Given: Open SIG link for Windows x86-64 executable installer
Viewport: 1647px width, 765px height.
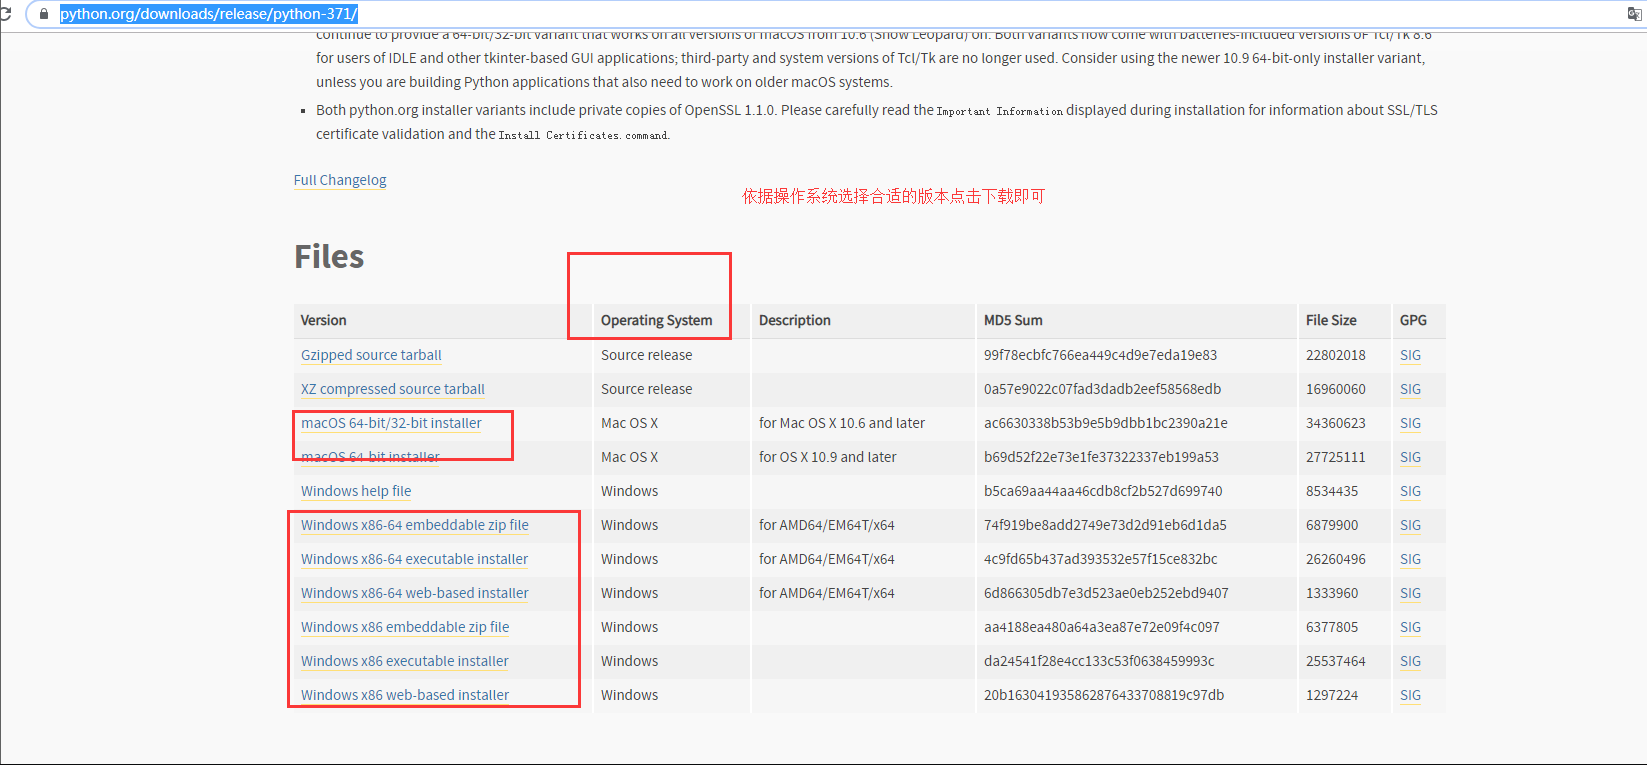Looking at the screenshot, I should pos(1410,559).
